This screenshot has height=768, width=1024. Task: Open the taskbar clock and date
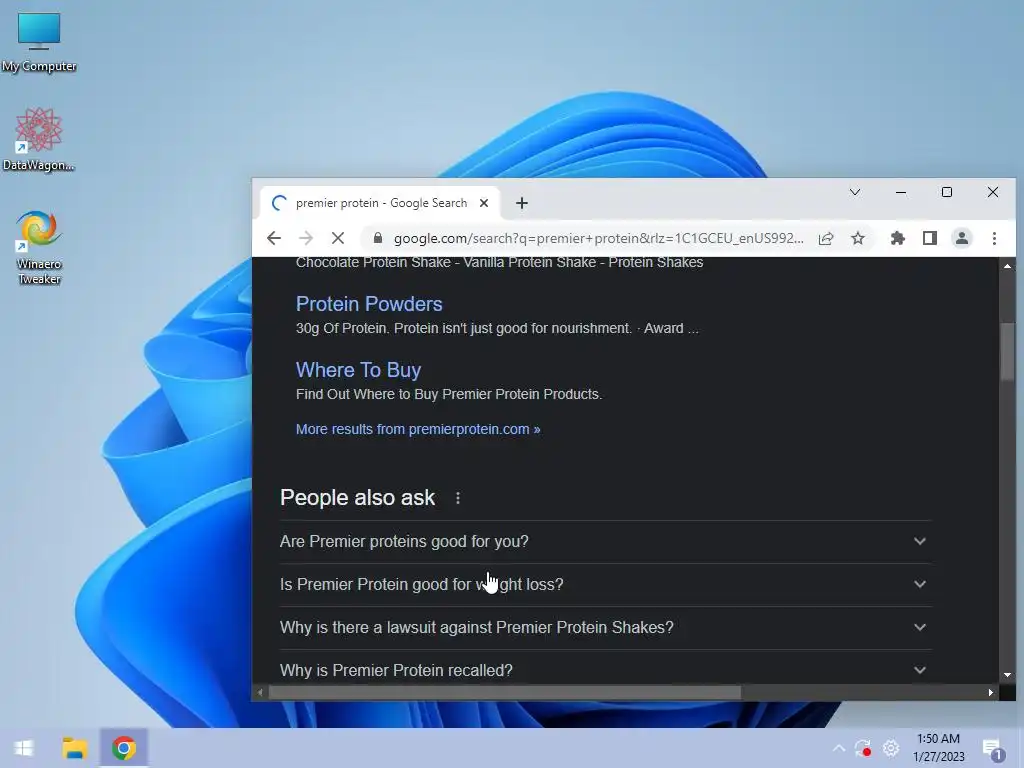coord(938,748)
